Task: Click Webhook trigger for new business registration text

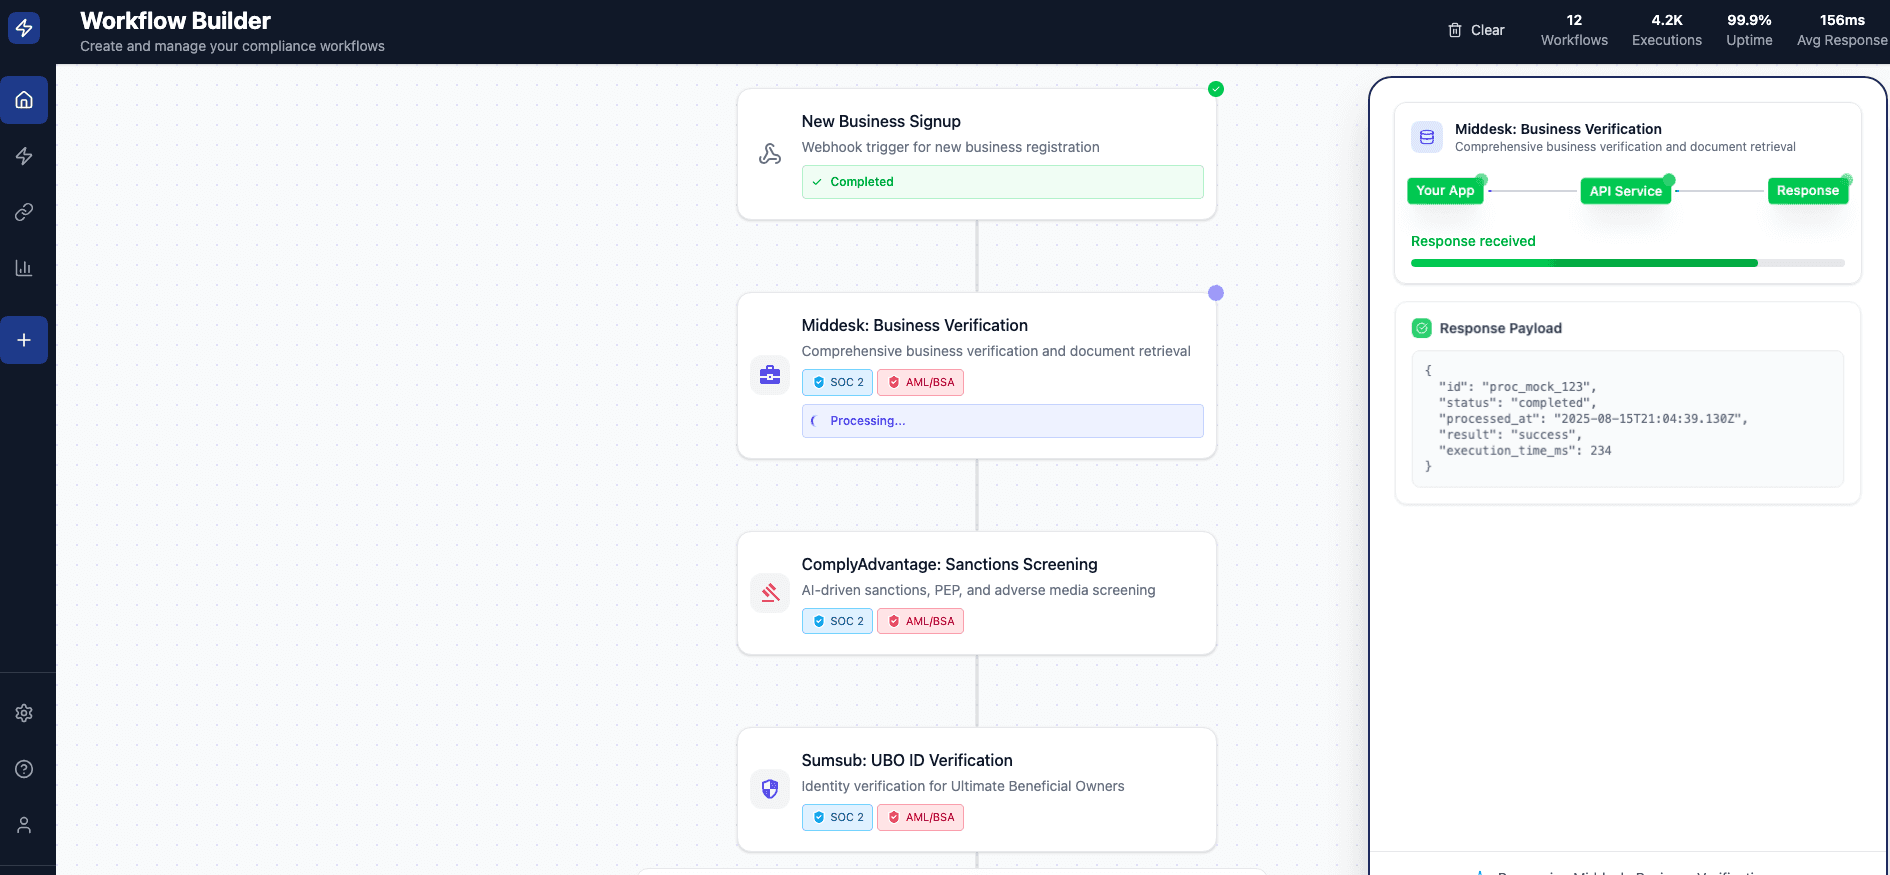Action: (x=950, y=147)
